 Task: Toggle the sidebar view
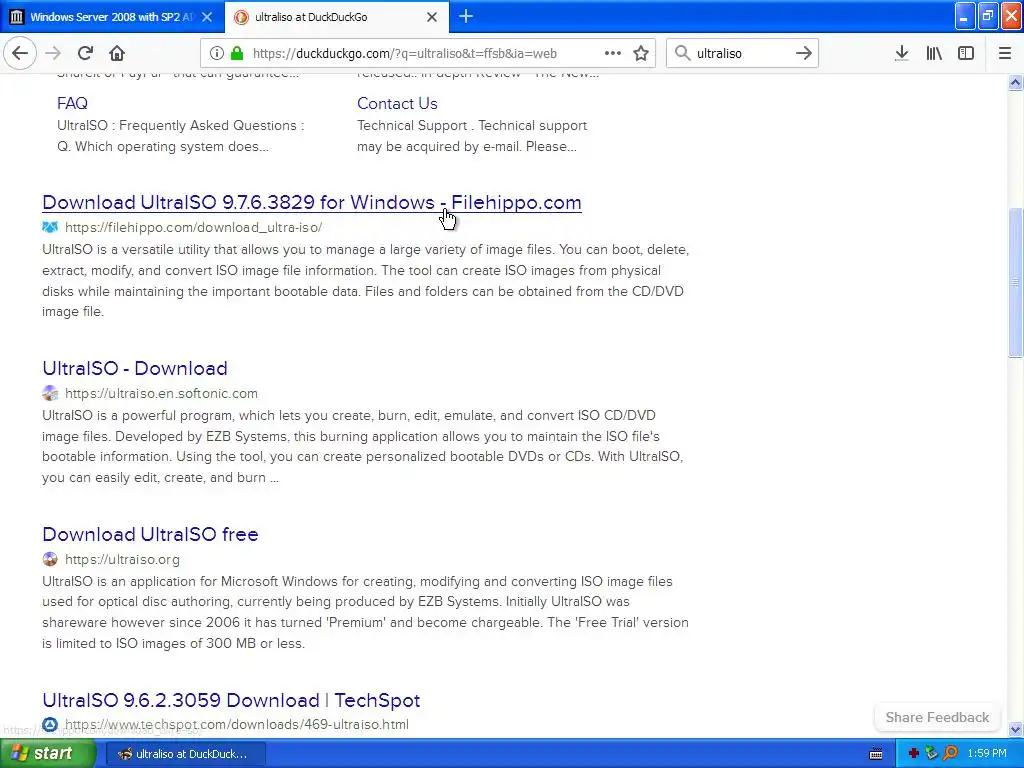pyautogui.click(x=966, y=53)
